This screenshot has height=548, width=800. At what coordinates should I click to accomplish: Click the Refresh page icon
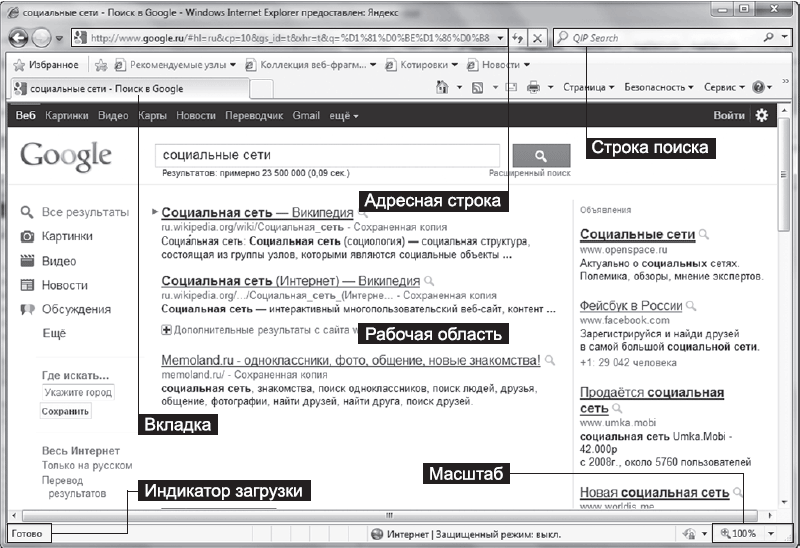pos(518,38)
